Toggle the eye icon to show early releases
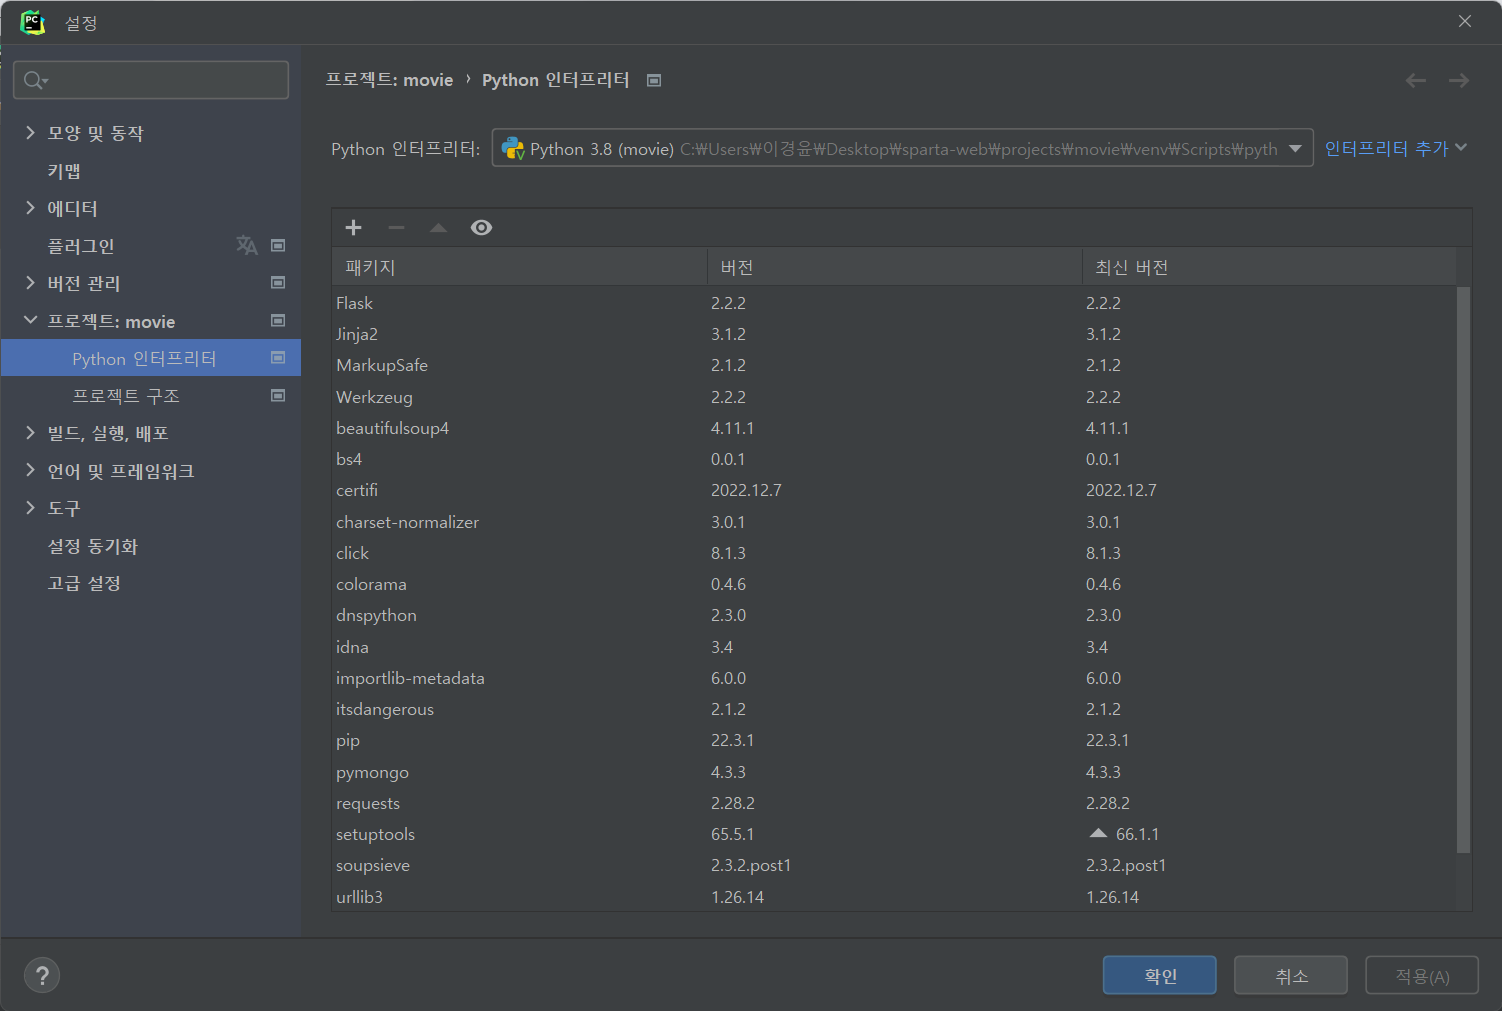The height and width of the screenshot is (1011, 1502). 481,228
